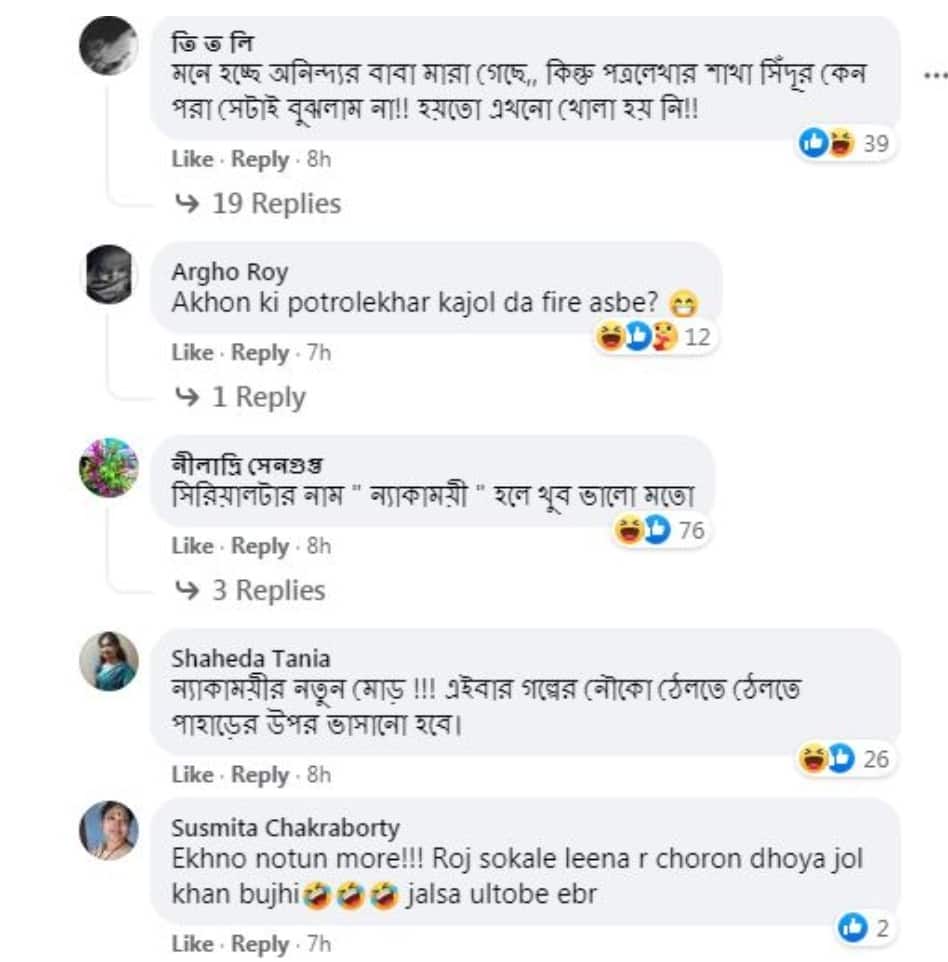Open the 76 reactions on the নীলাদ্রি সেনগুপ্ত comment

(x=661, y=530)
